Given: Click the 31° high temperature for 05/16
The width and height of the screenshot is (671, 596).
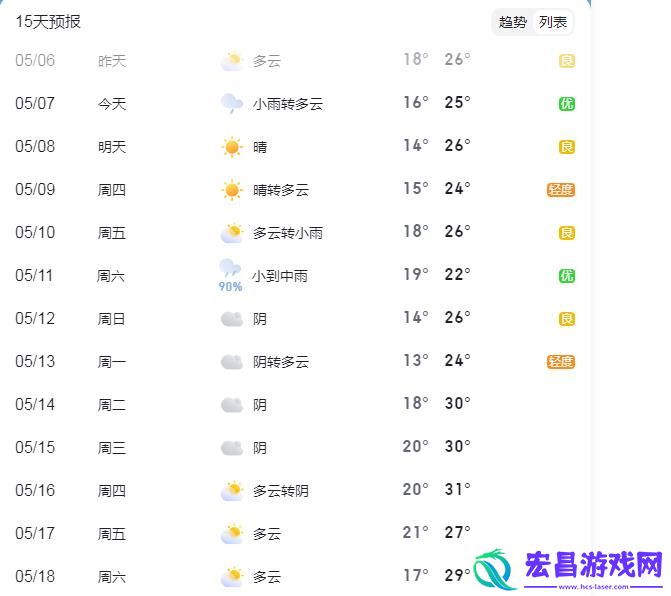Looking at the screenshot, I should [457, 489].
